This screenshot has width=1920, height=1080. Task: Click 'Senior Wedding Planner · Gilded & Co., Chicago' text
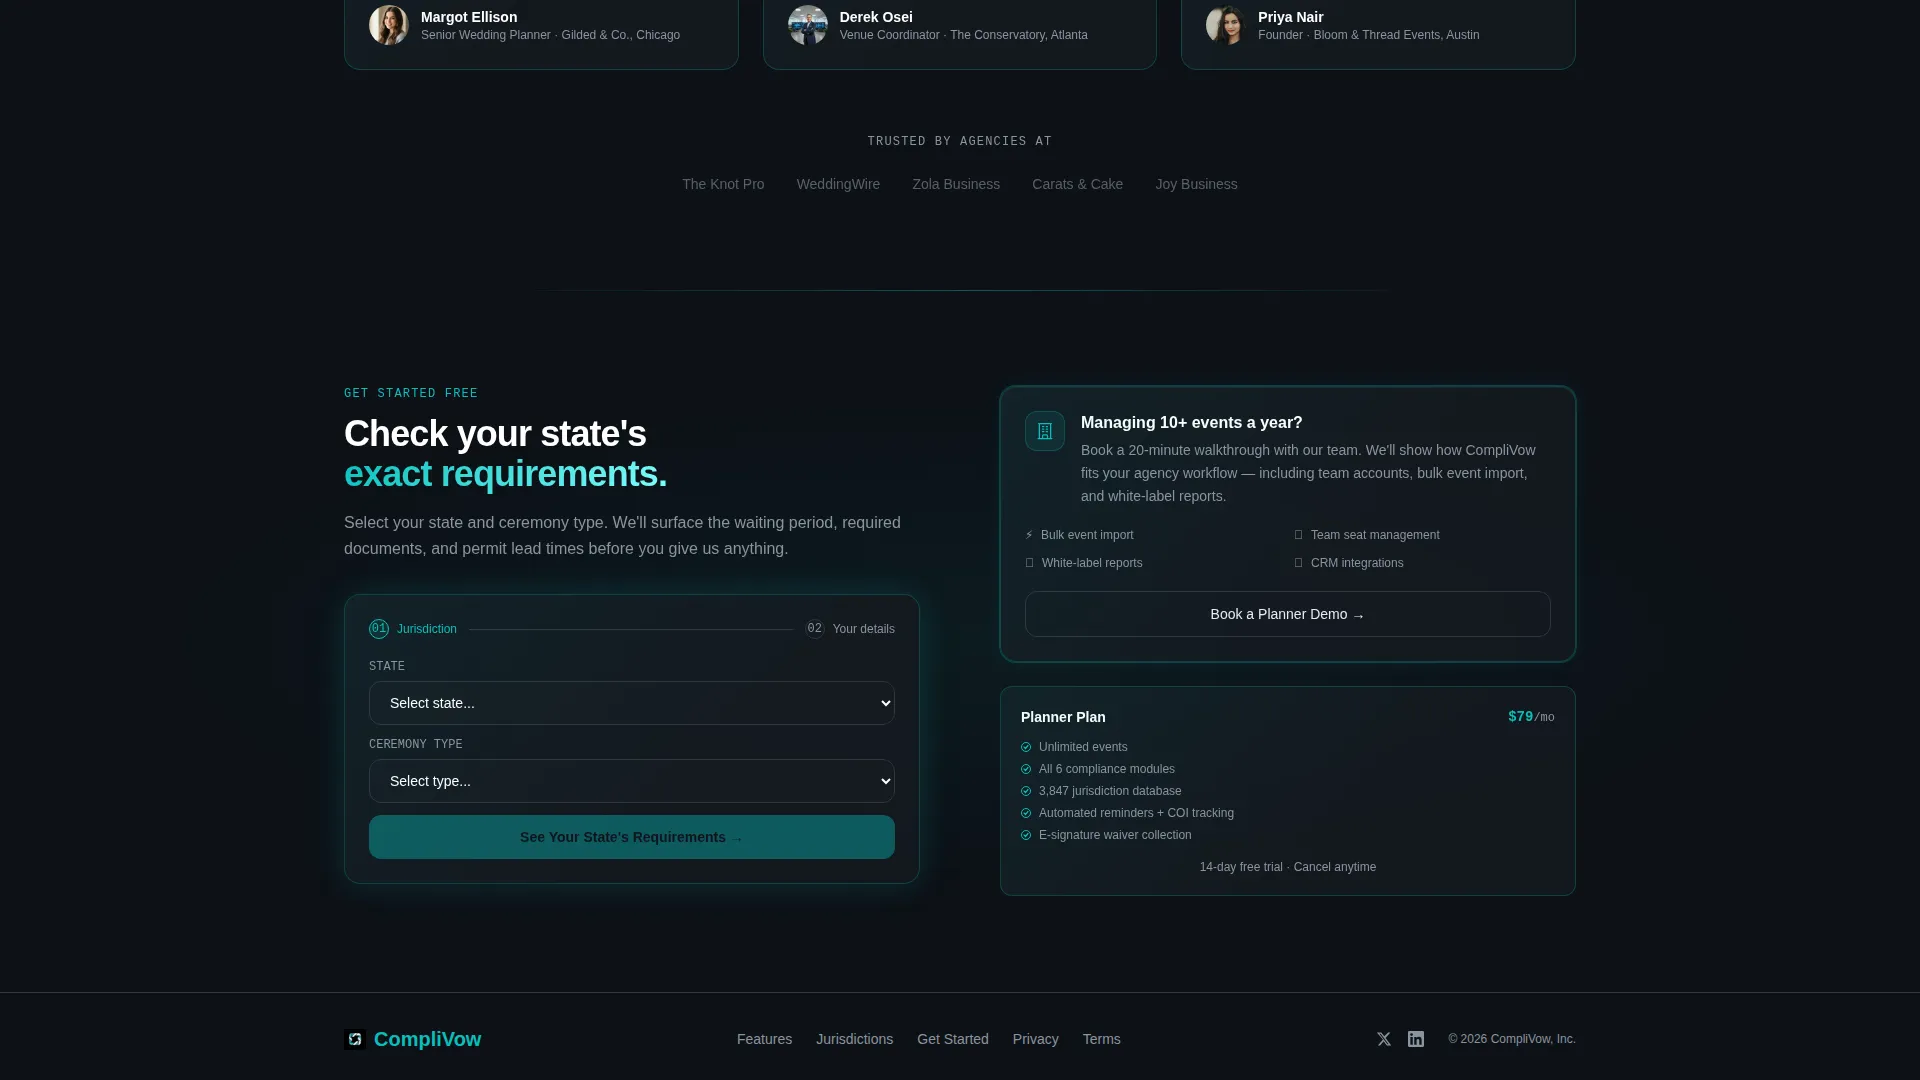click(x=550, y=35)
